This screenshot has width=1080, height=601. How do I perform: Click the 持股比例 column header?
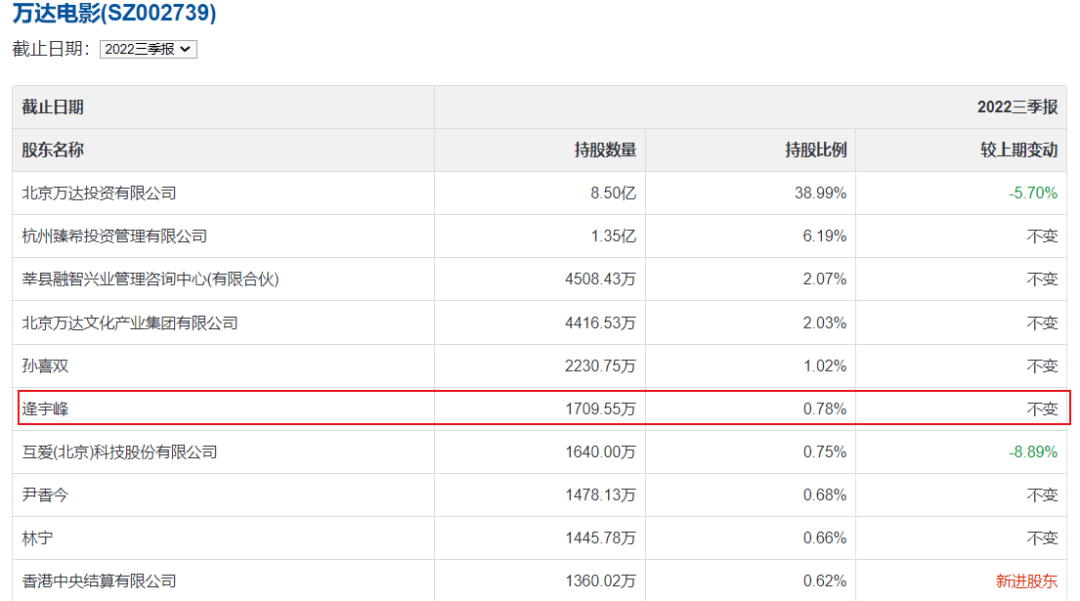(816, 150)
